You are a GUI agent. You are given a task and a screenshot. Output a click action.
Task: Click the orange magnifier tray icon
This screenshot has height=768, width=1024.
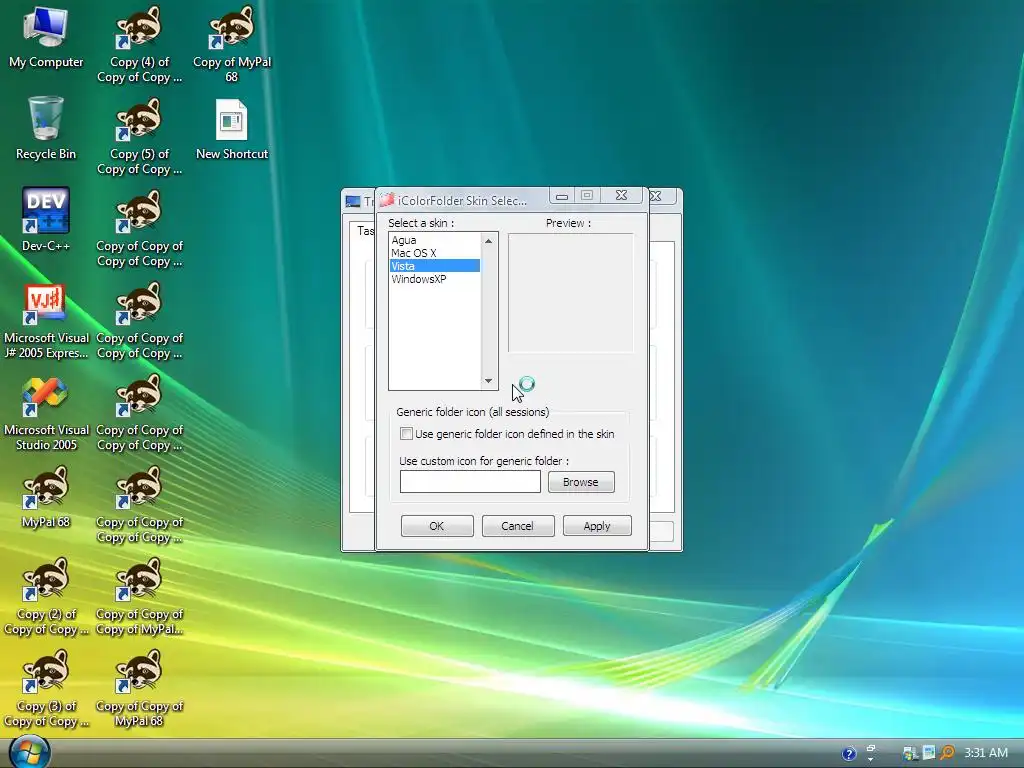[x=947, y=753]
